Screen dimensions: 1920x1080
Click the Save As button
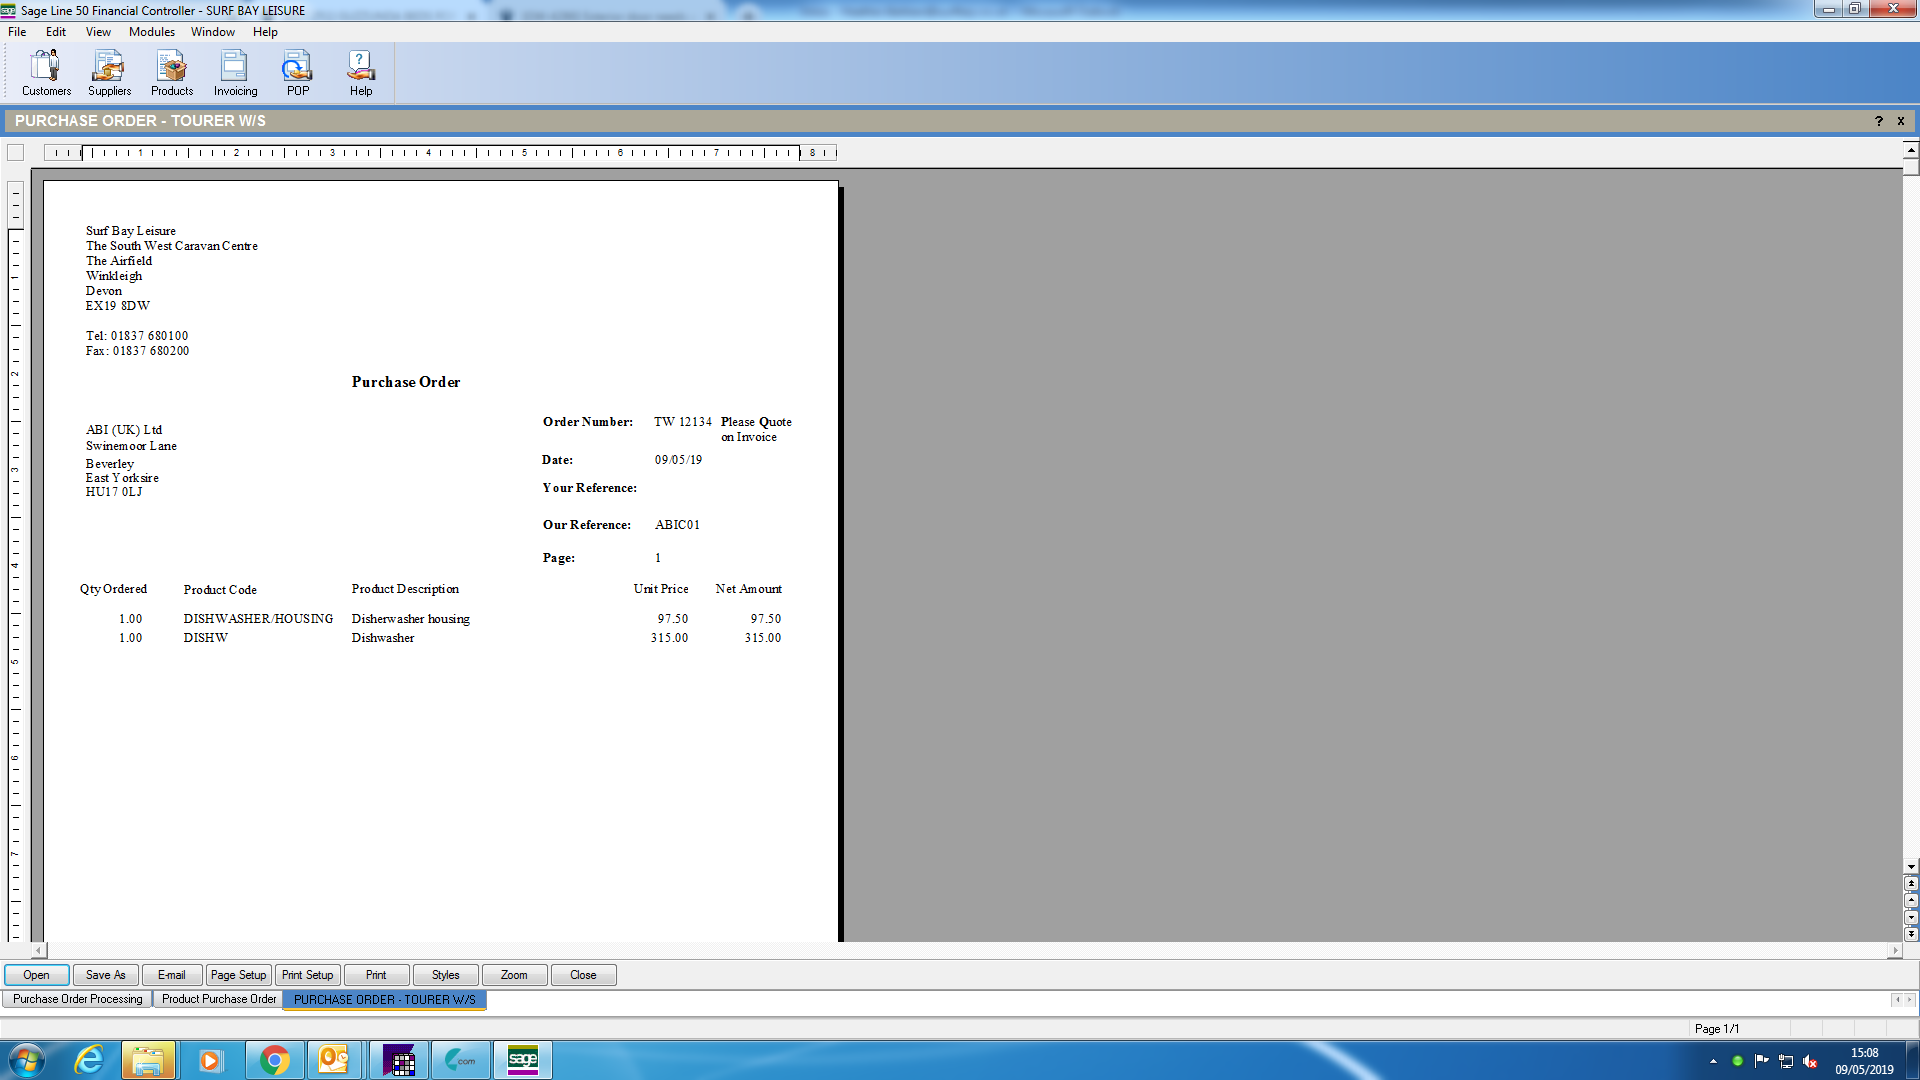pyautogui.click(x=105, y=975)
